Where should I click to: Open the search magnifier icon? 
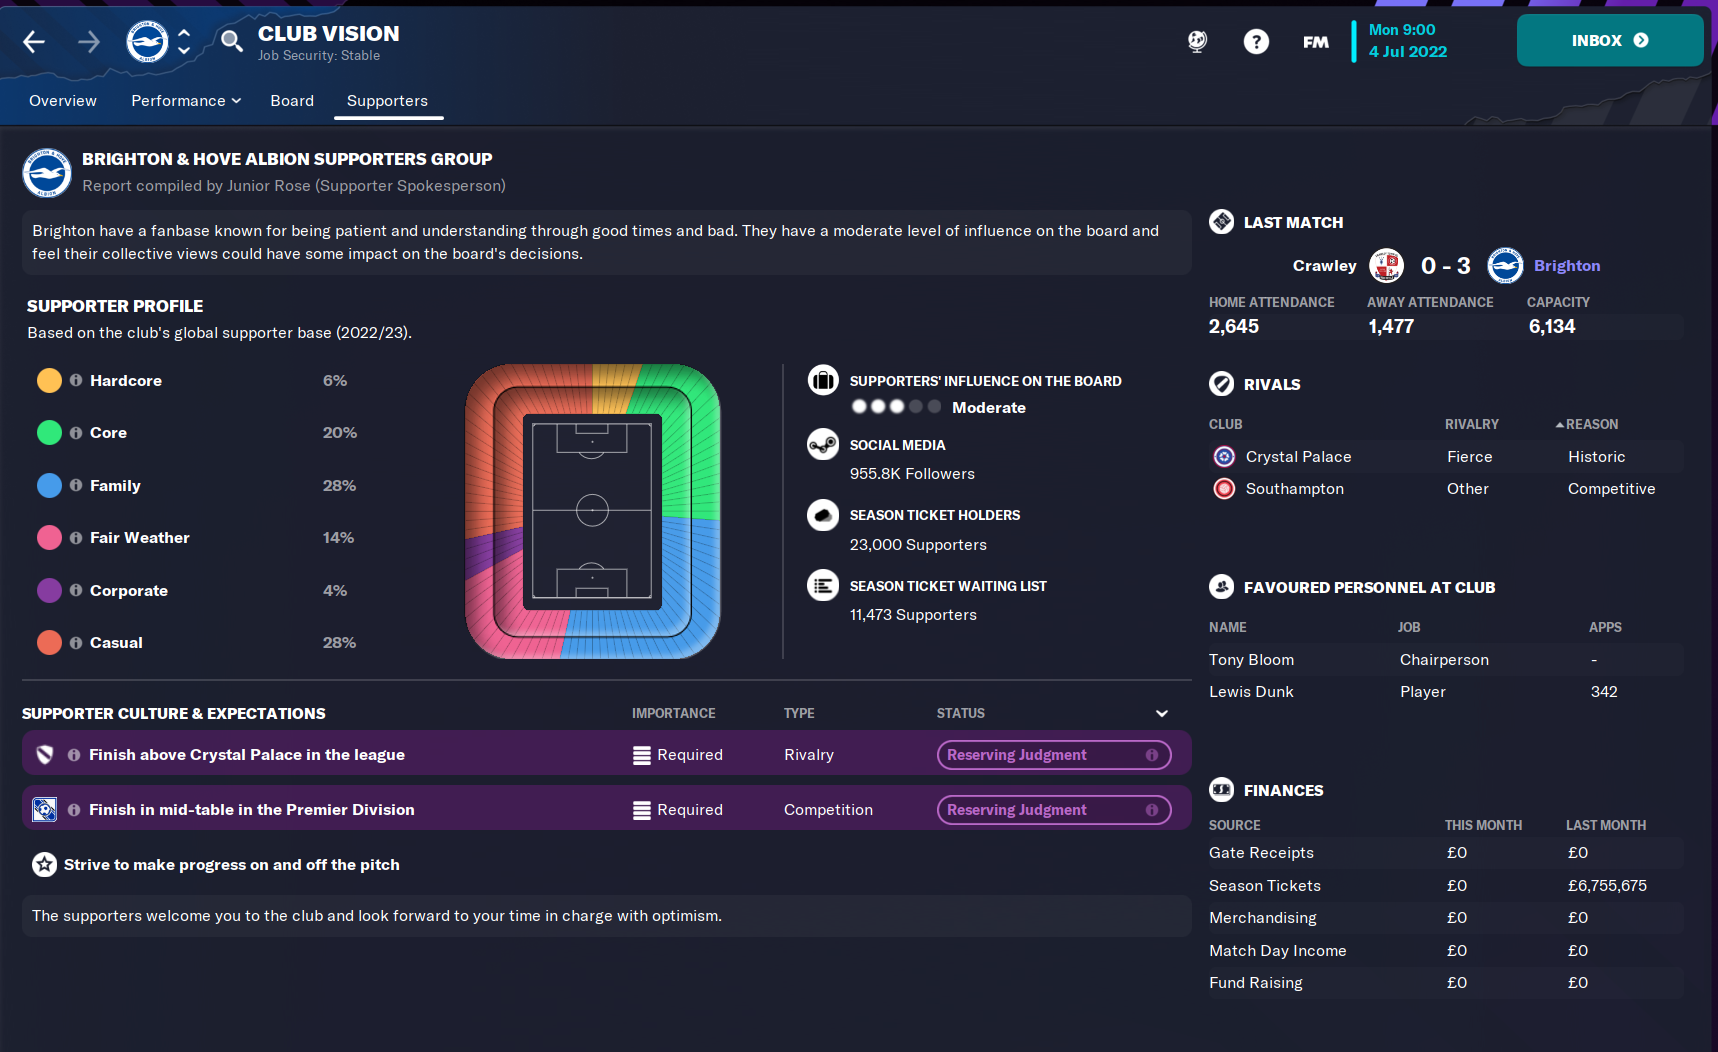(231, 41)
